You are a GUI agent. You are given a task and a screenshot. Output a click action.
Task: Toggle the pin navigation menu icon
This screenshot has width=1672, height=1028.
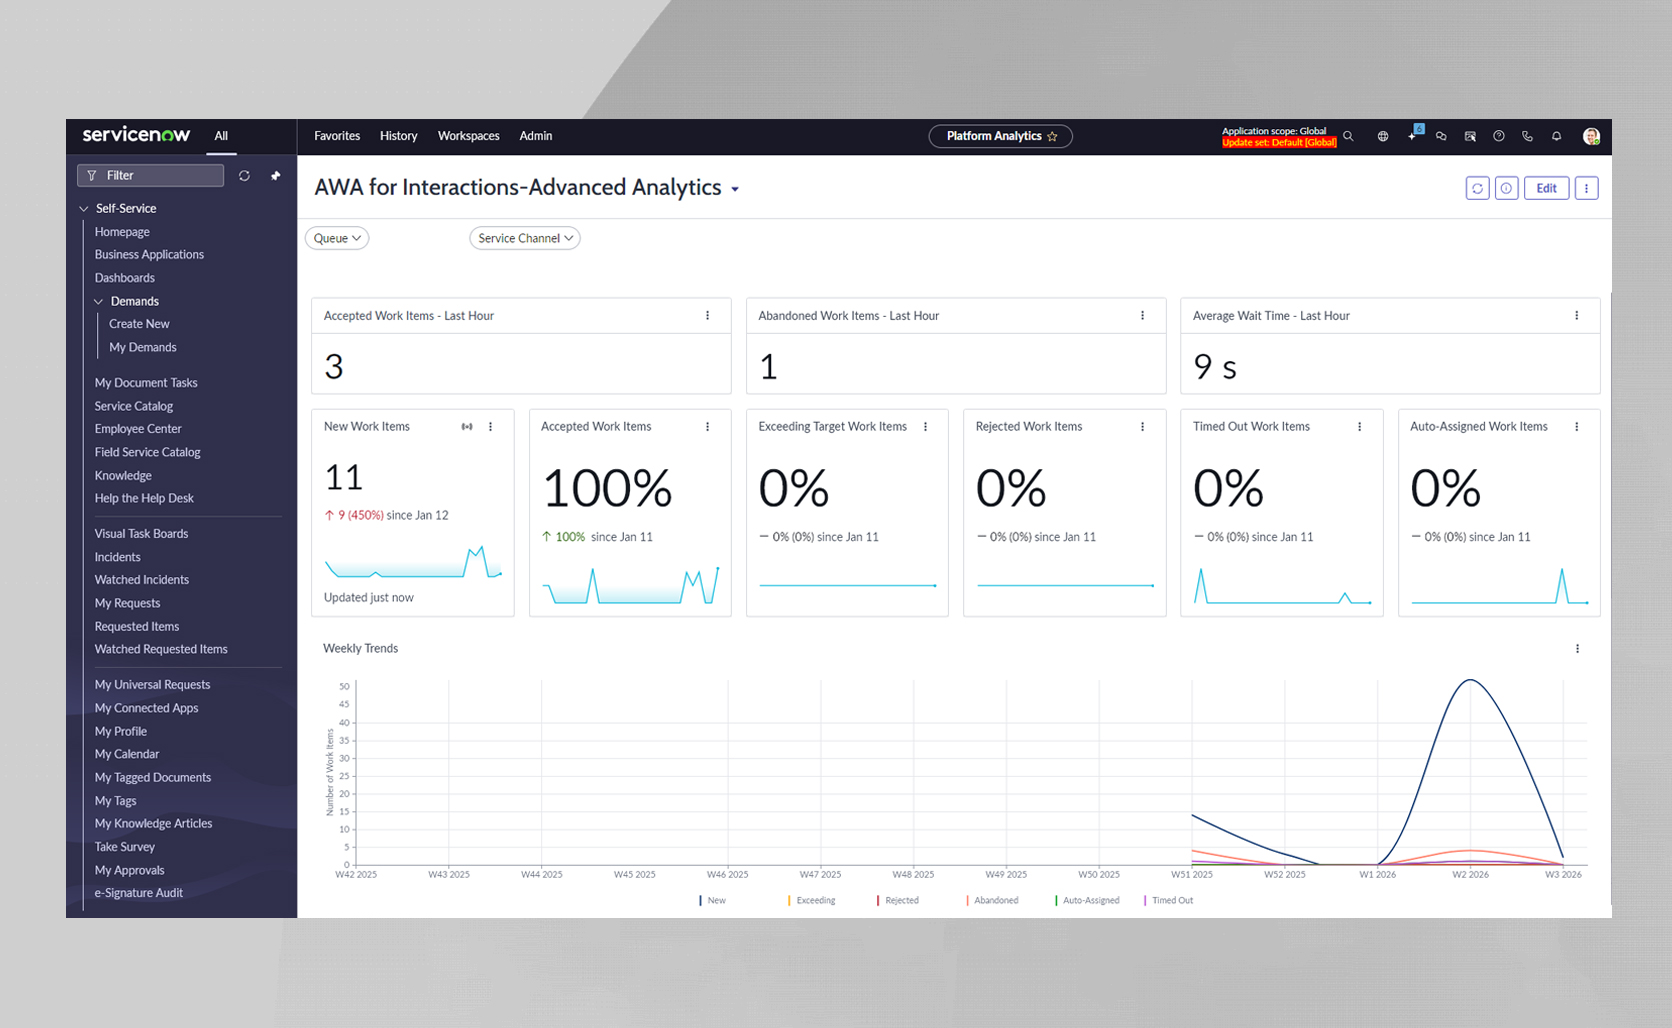click(x=275, y=176)
